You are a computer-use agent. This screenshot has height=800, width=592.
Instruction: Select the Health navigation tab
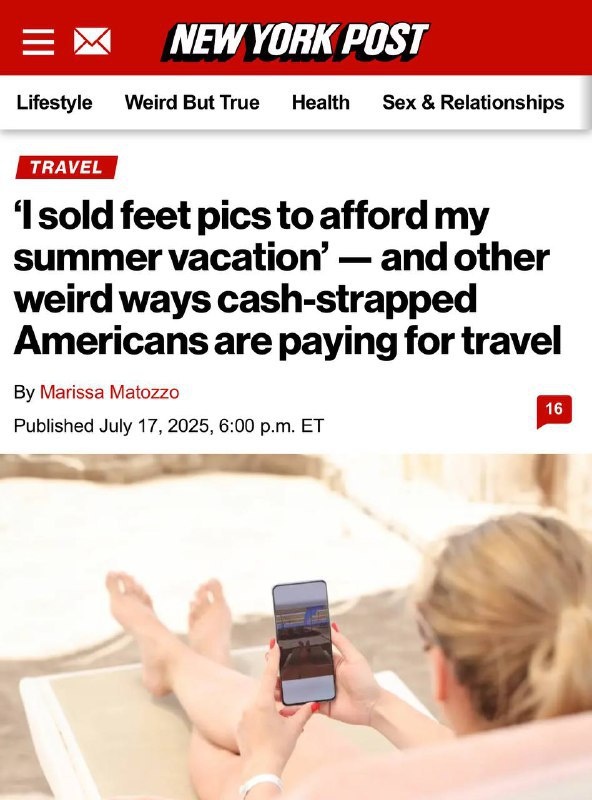(x=320, y=102)
